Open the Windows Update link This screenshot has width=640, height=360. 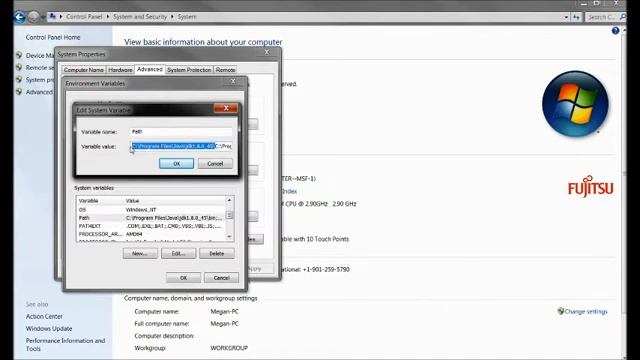click(49, 329)
